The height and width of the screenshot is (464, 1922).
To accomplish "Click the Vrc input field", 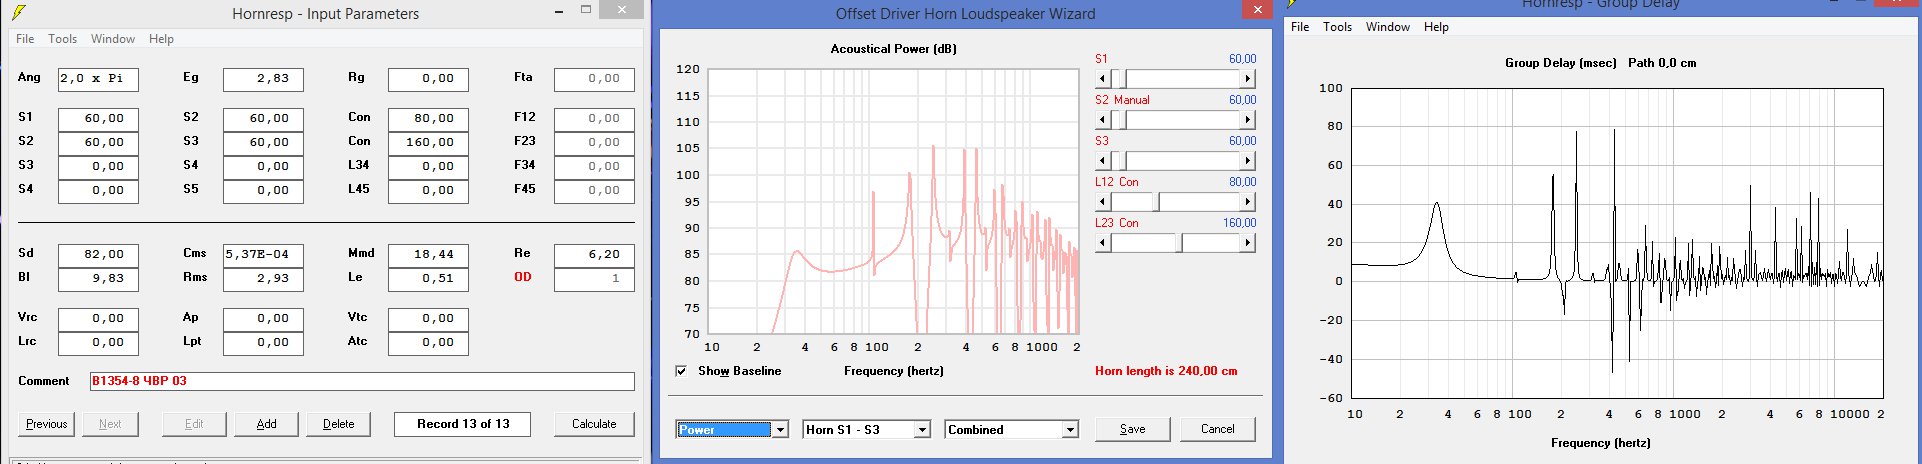I will click(98, 319).
